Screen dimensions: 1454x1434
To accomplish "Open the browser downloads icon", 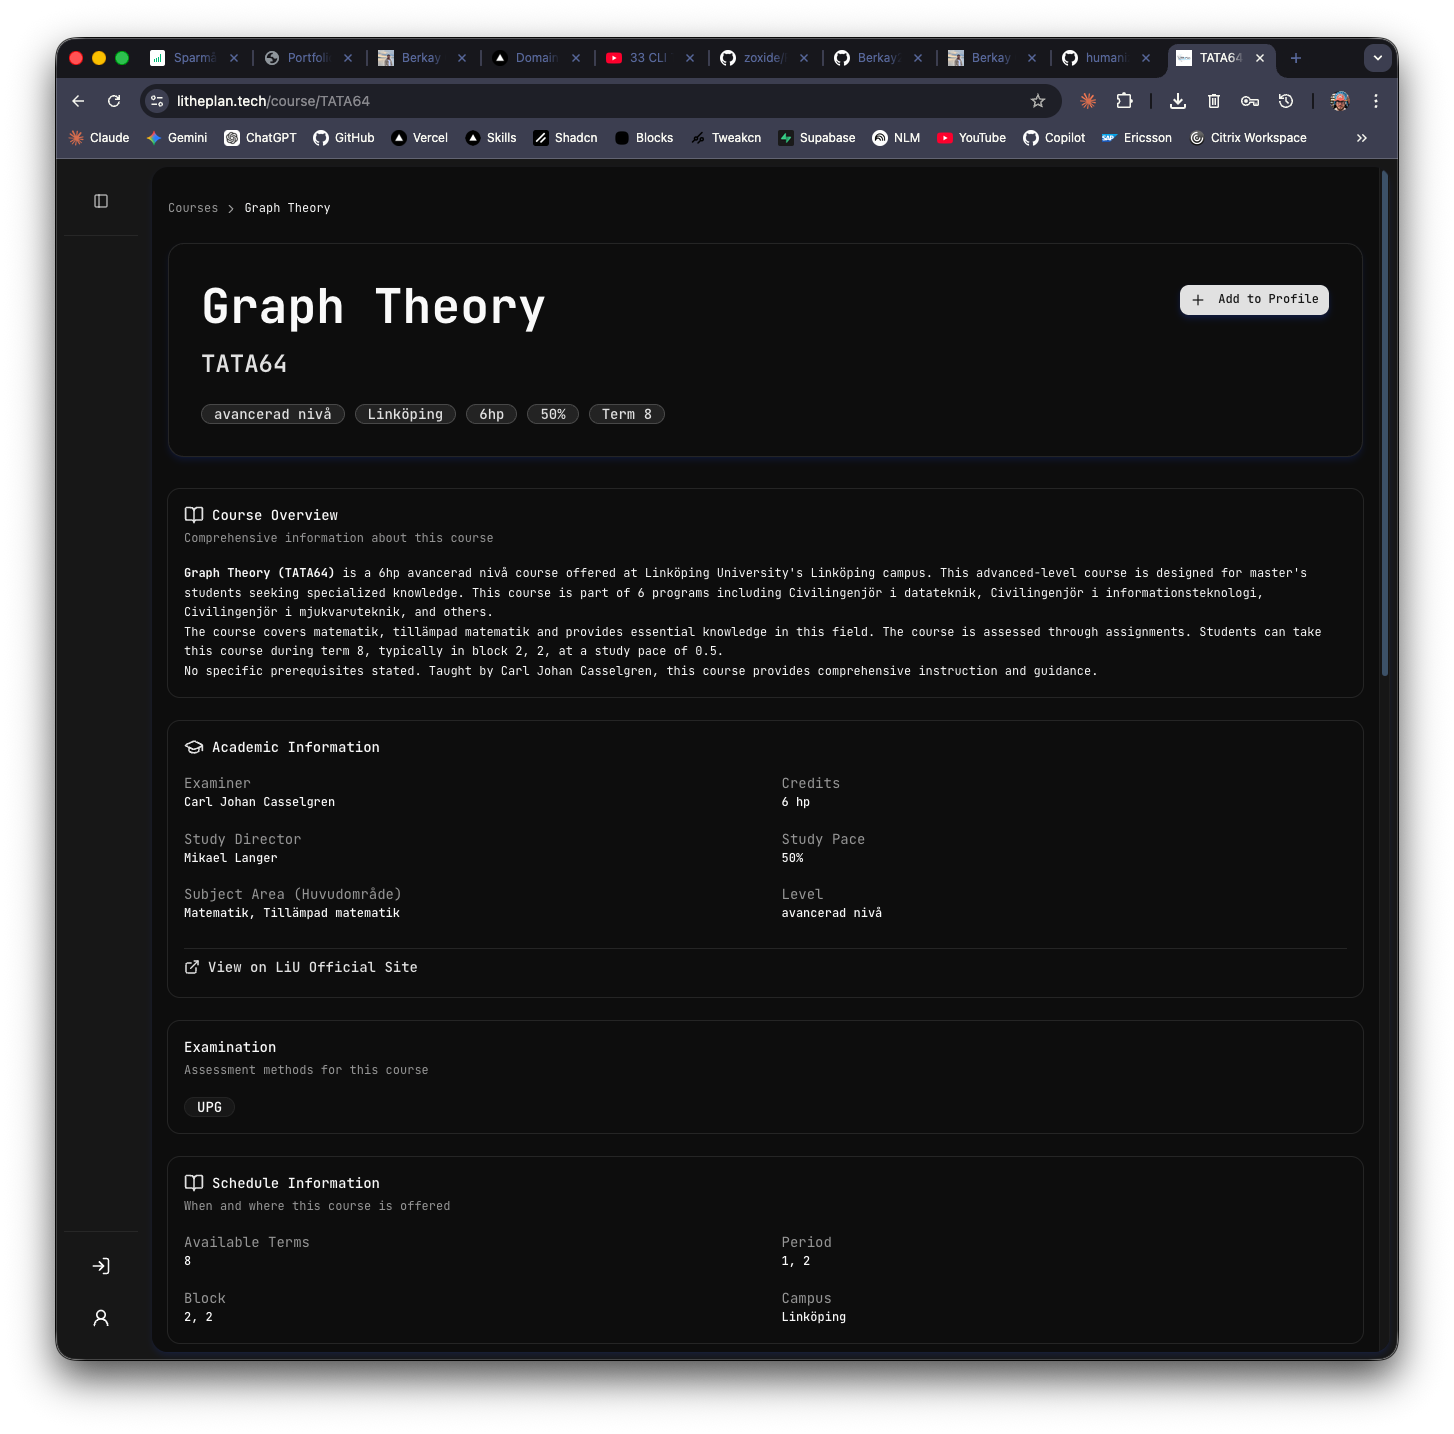I will click(1177, 101).
